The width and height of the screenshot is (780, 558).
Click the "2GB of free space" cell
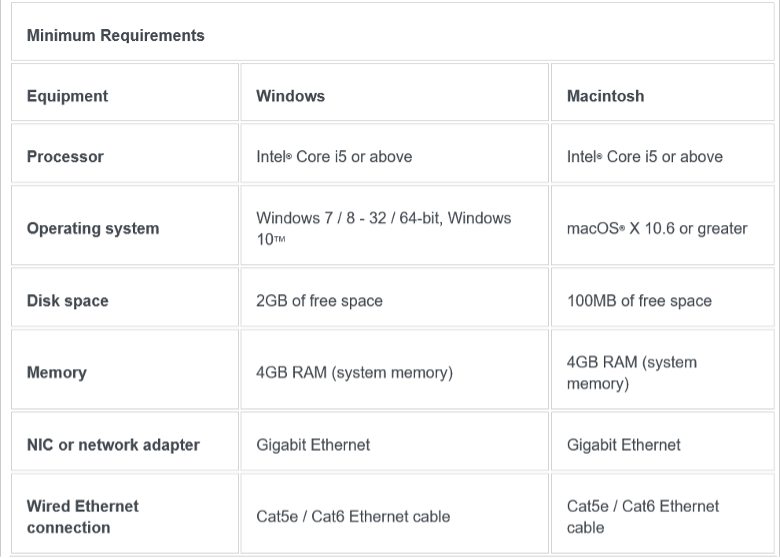(x=319, y=300)
